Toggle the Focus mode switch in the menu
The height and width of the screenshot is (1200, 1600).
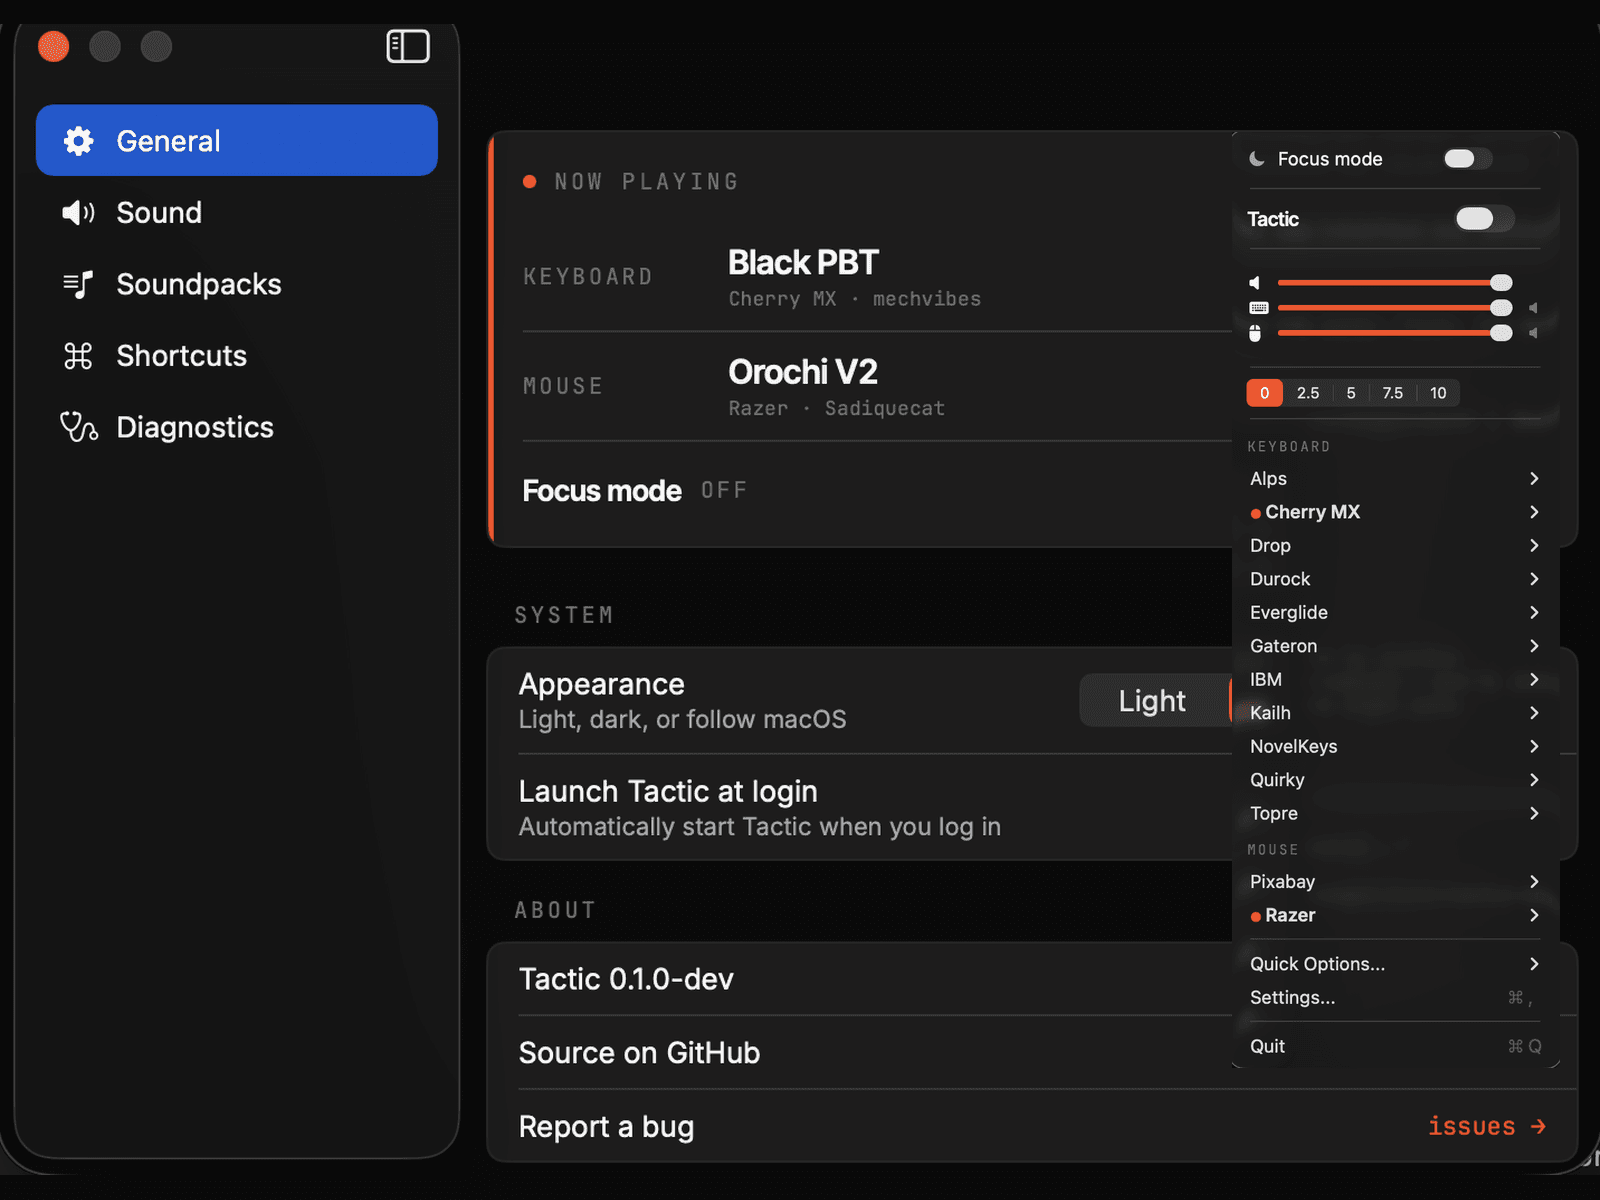(1468, 159)
